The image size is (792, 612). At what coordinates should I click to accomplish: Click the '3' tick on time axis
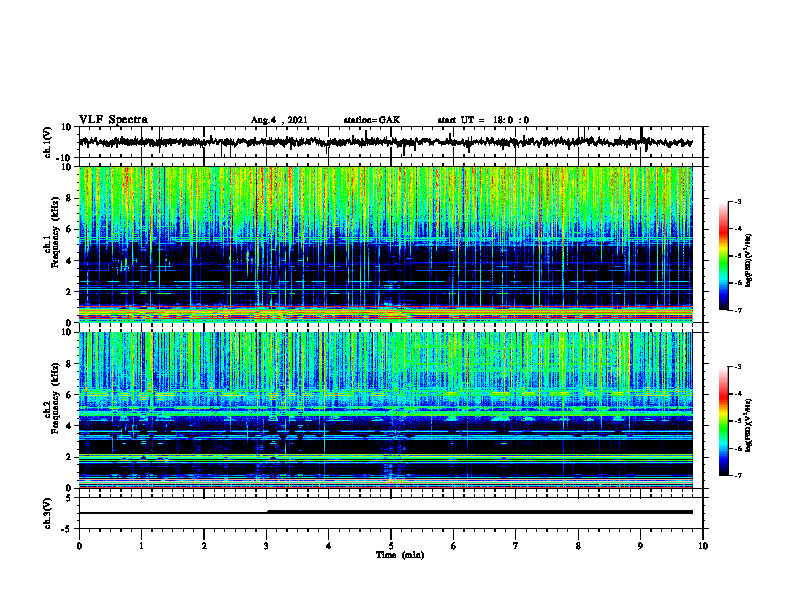click(x=266, y=546)
